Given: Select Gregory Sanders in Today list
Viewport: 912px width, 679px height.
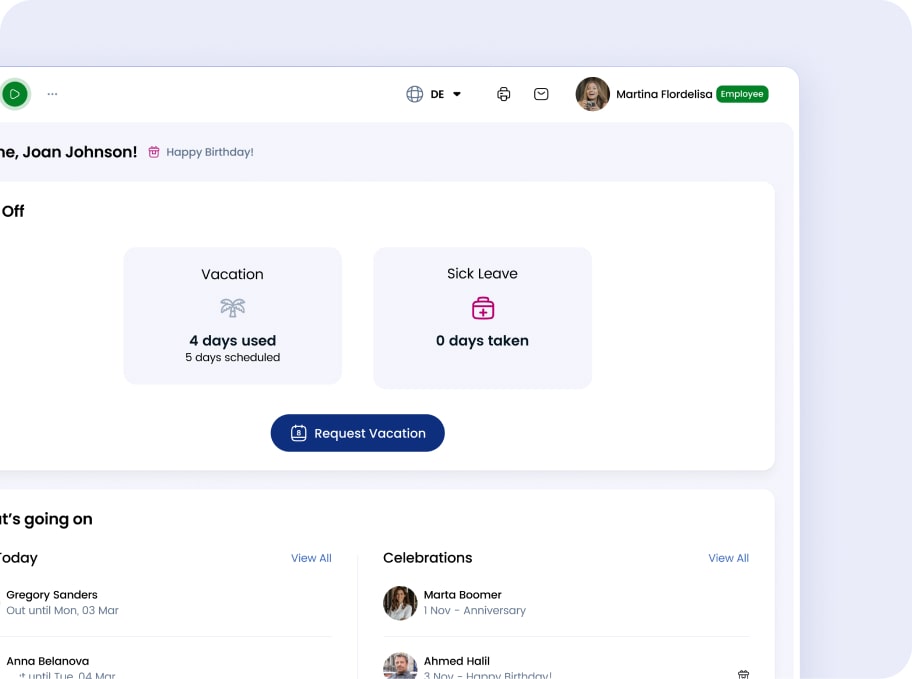Looking at the screenshot, I should click(x=52, y=595).
